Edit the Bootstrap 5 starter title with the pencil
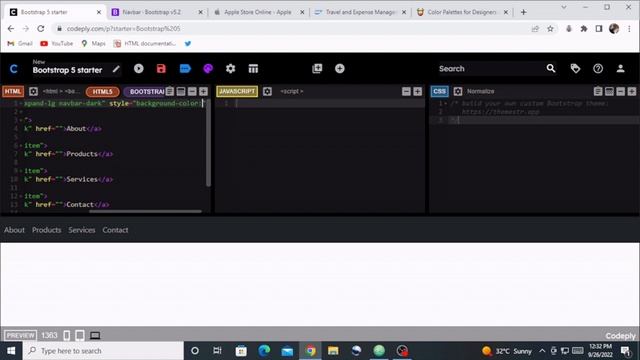This screenshot has height=360, width=640. pyautogui.click(x=116, y=69)
